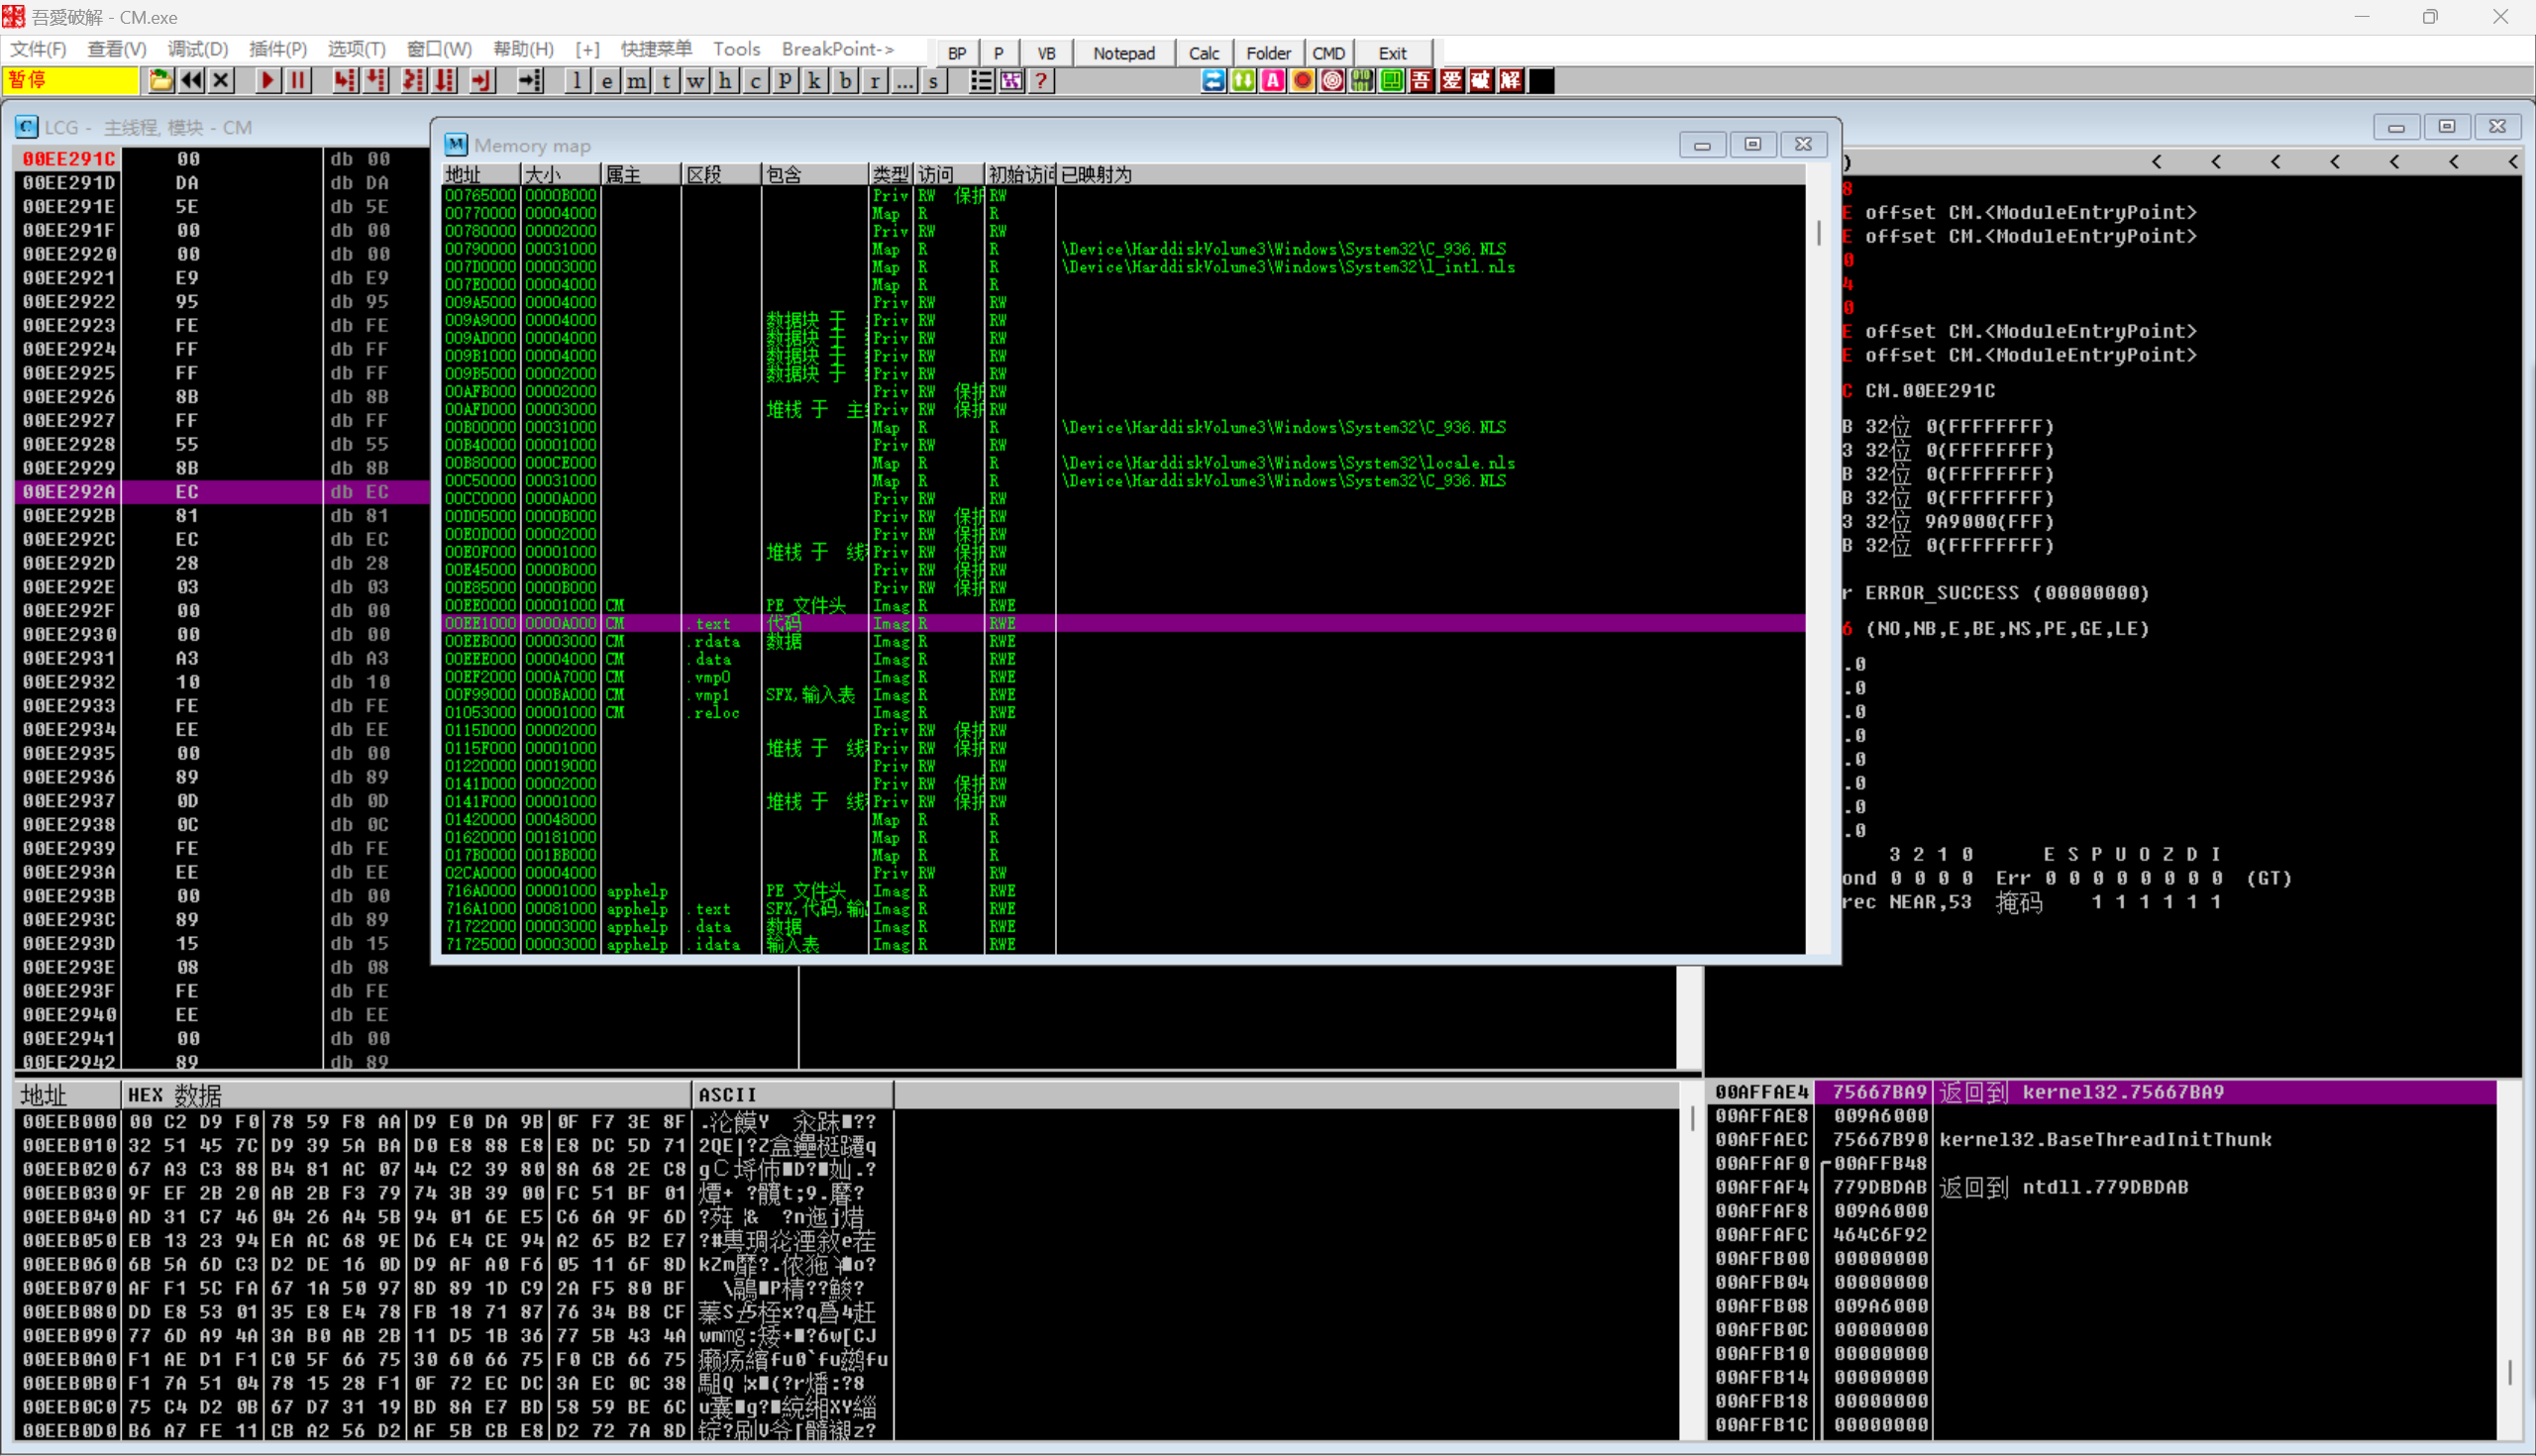2536x1456 pixels.
Task: Run the program with the red play icon
Action: [x=267, y=81]
